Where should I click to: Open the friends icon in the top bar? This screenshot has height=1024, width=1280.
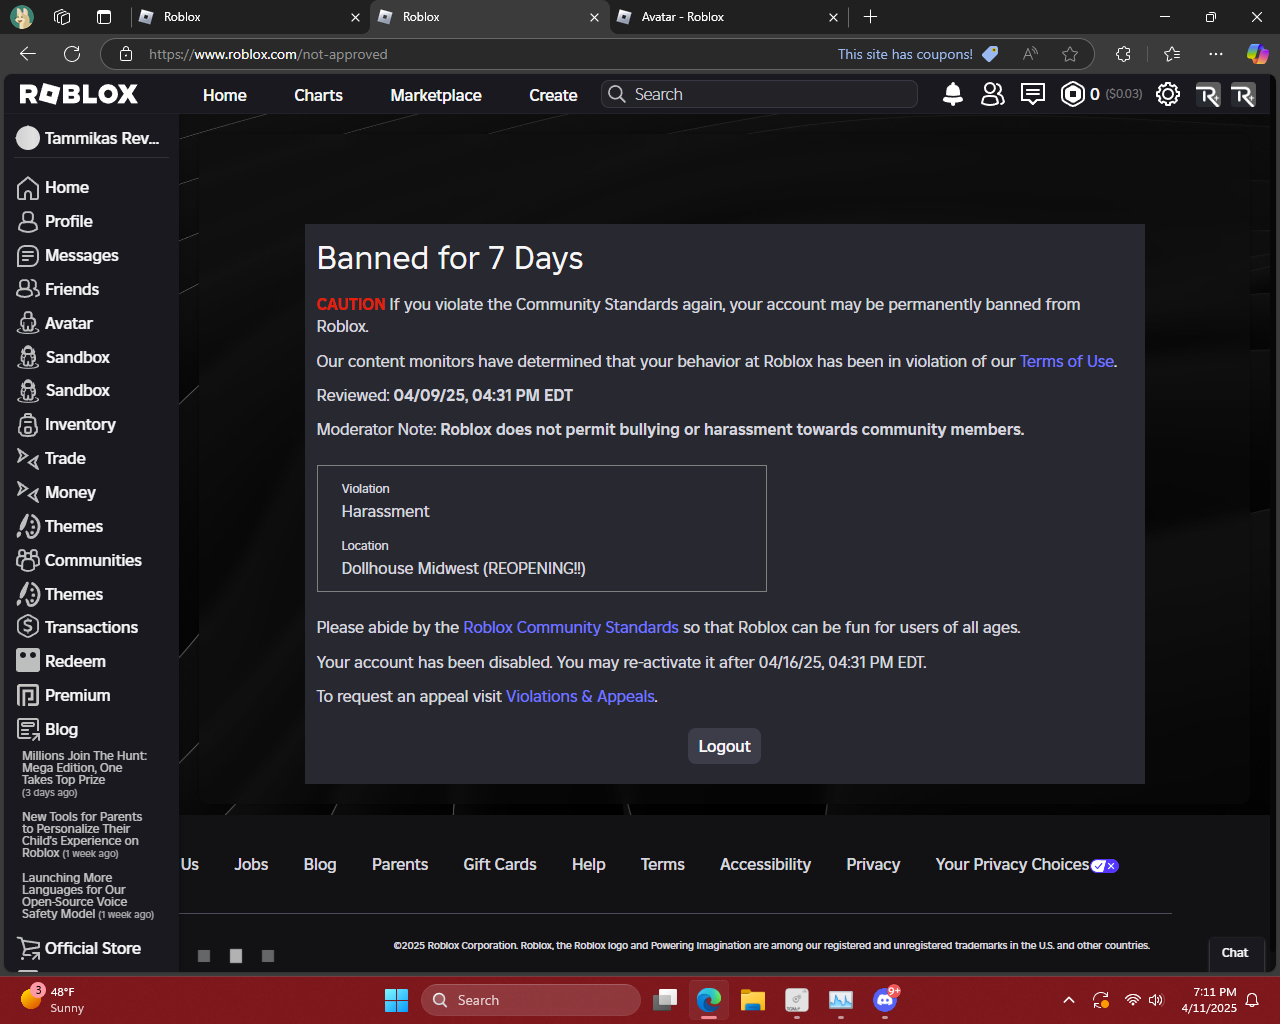(993, 94)
